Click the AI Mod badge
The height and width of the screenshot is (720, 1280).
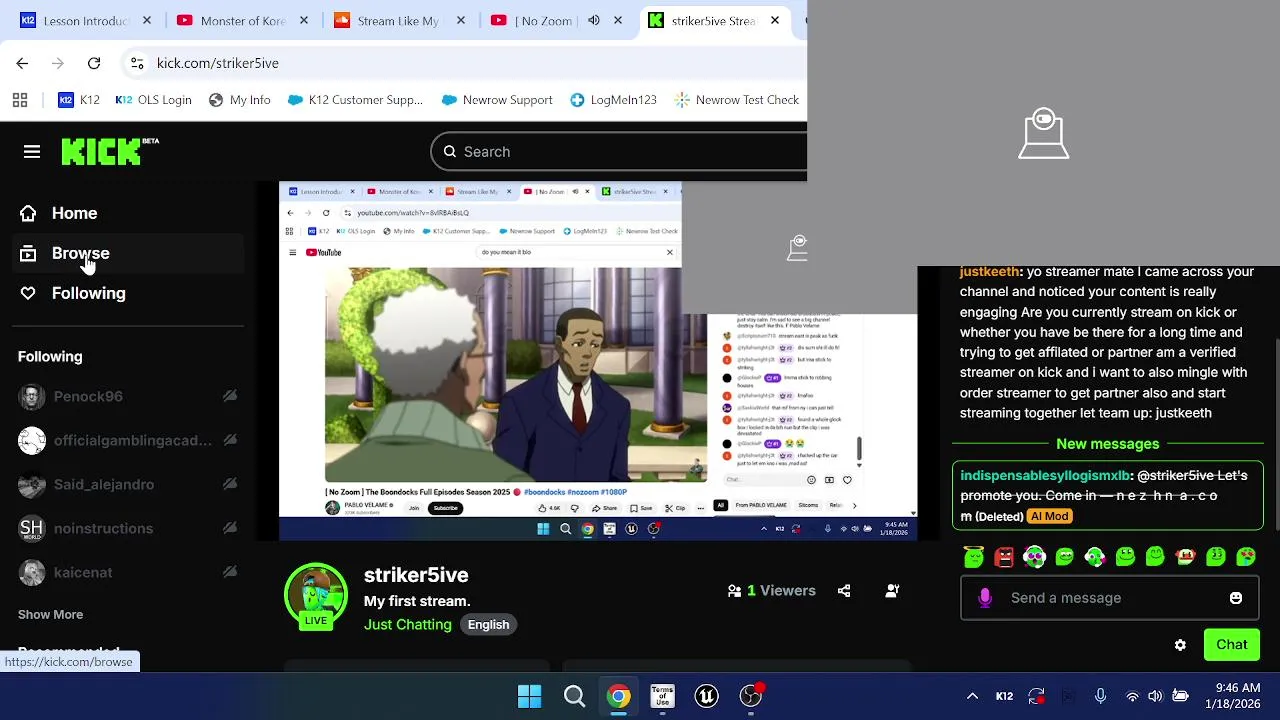click(1050, 516)
